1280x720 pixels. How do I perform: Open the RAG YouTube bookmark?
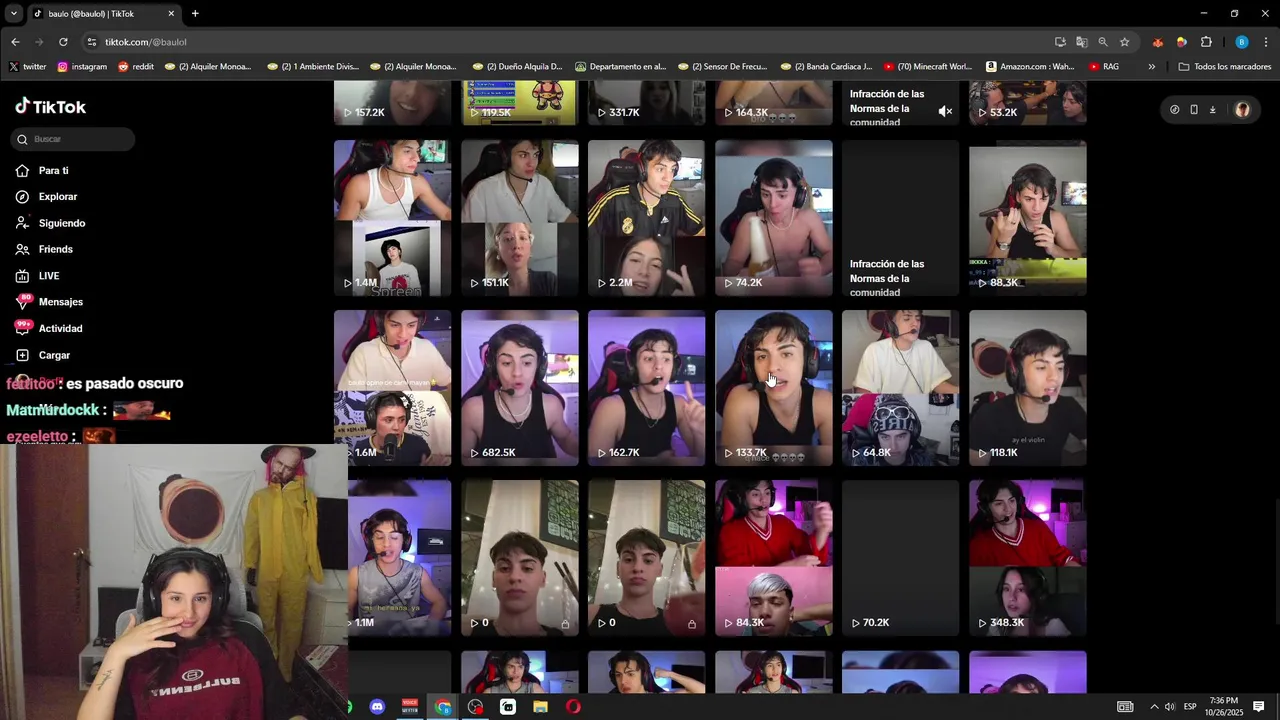[1104, 67]
